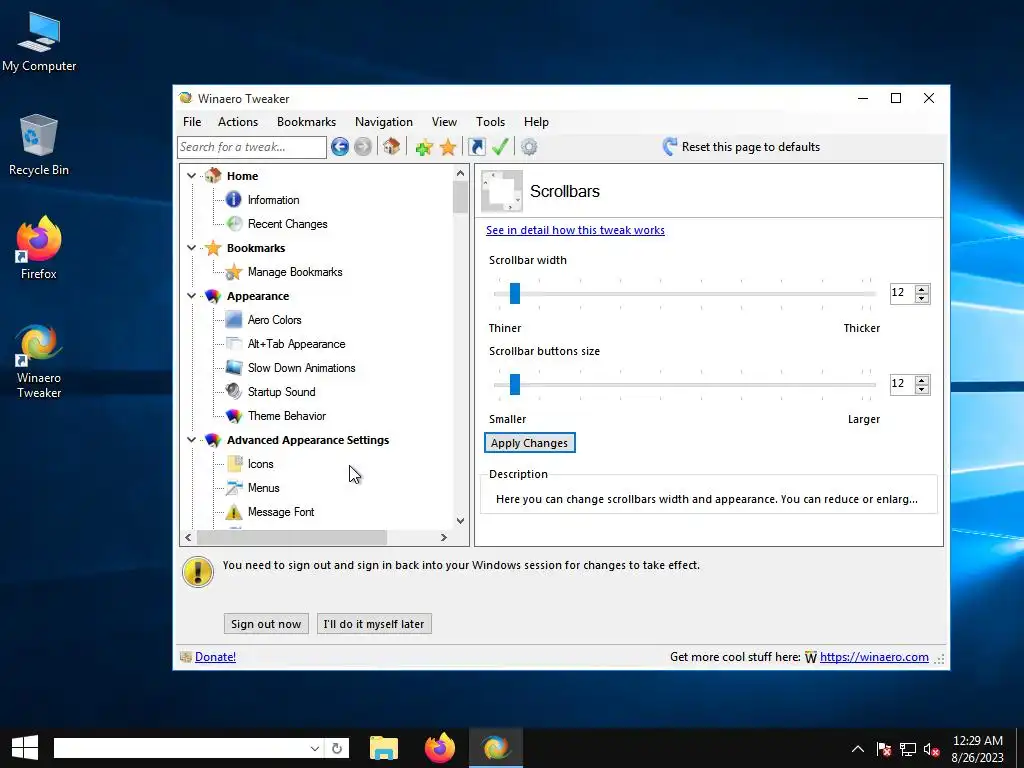Open the Help menu
The height and width of the screenshot is (768, 1024).
[536, 122]
